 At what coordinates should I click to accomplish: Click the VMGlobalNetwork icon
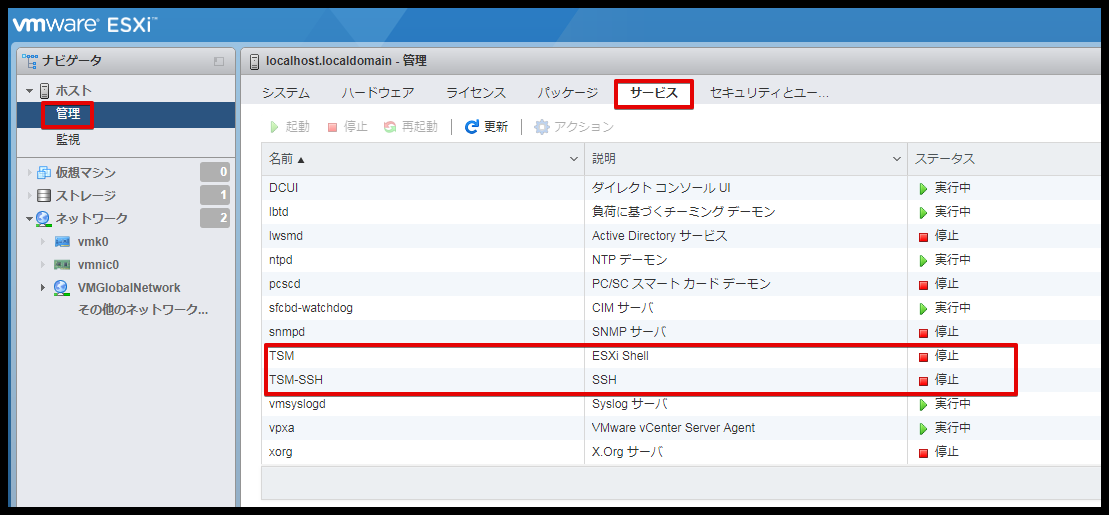[62, 288]
